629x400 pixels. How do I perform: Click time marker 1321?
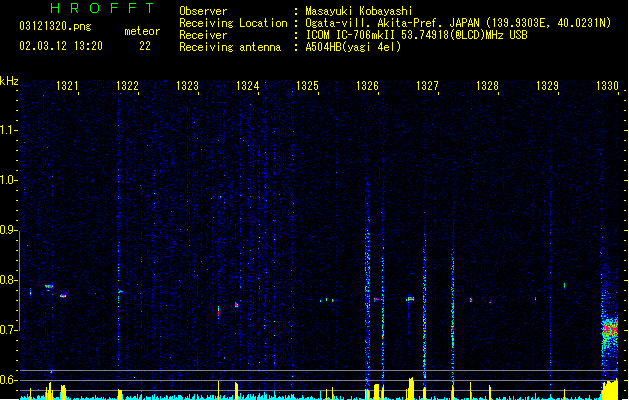[67, 86]
